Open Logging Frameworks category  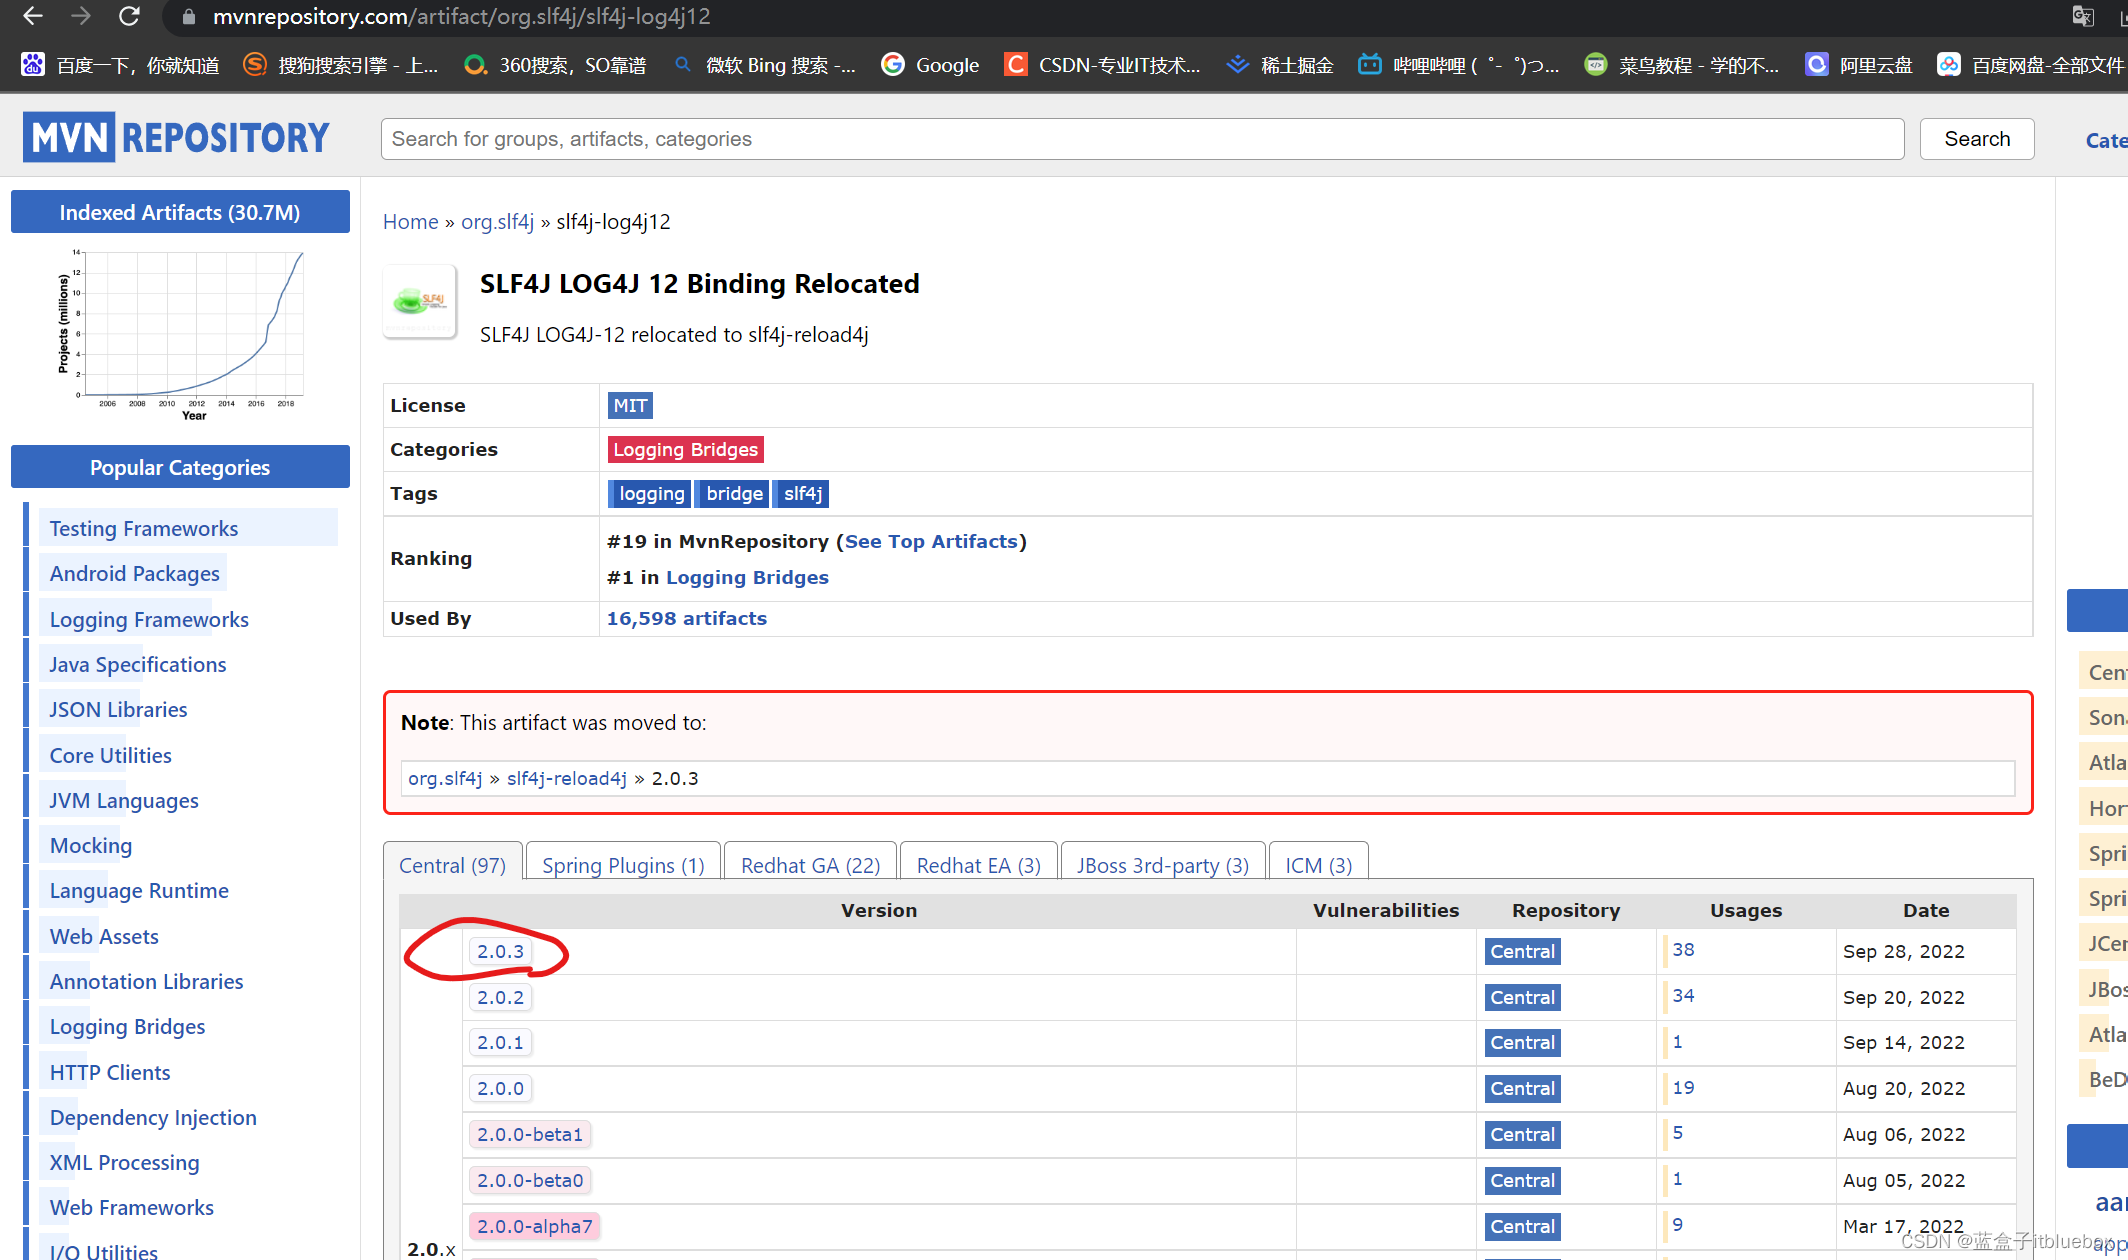pos(149,619)
